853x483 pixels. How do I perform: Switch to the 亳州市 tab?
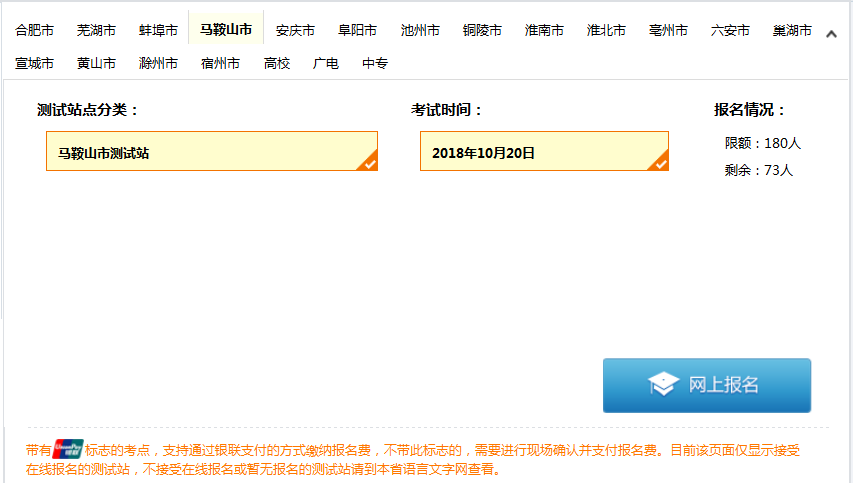pyautogui.click(x=668, y=30)
